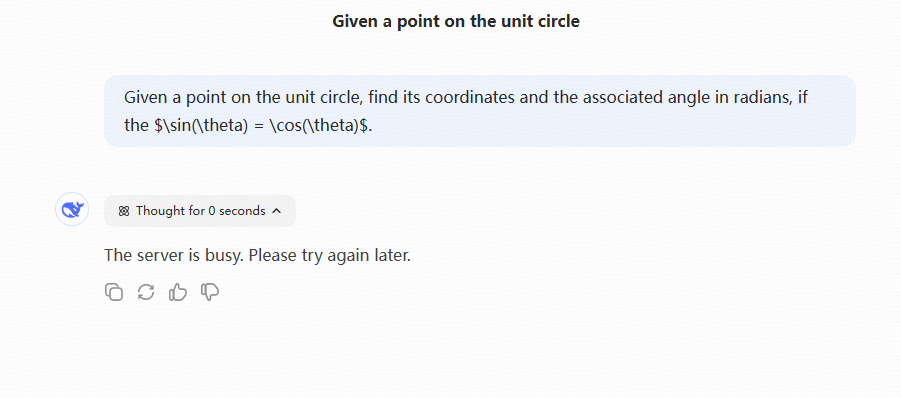Select the blue user message bubble
This screenshot has height=398, width=901.
pos(480,111)
